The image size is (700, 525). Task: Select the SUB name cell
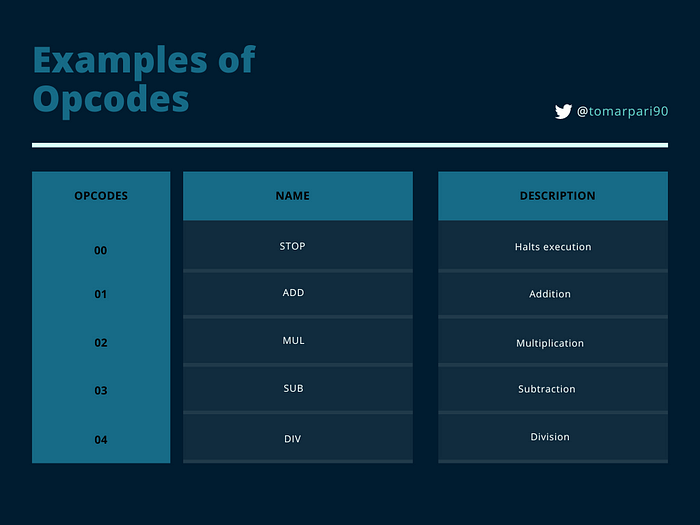(298, 389)
